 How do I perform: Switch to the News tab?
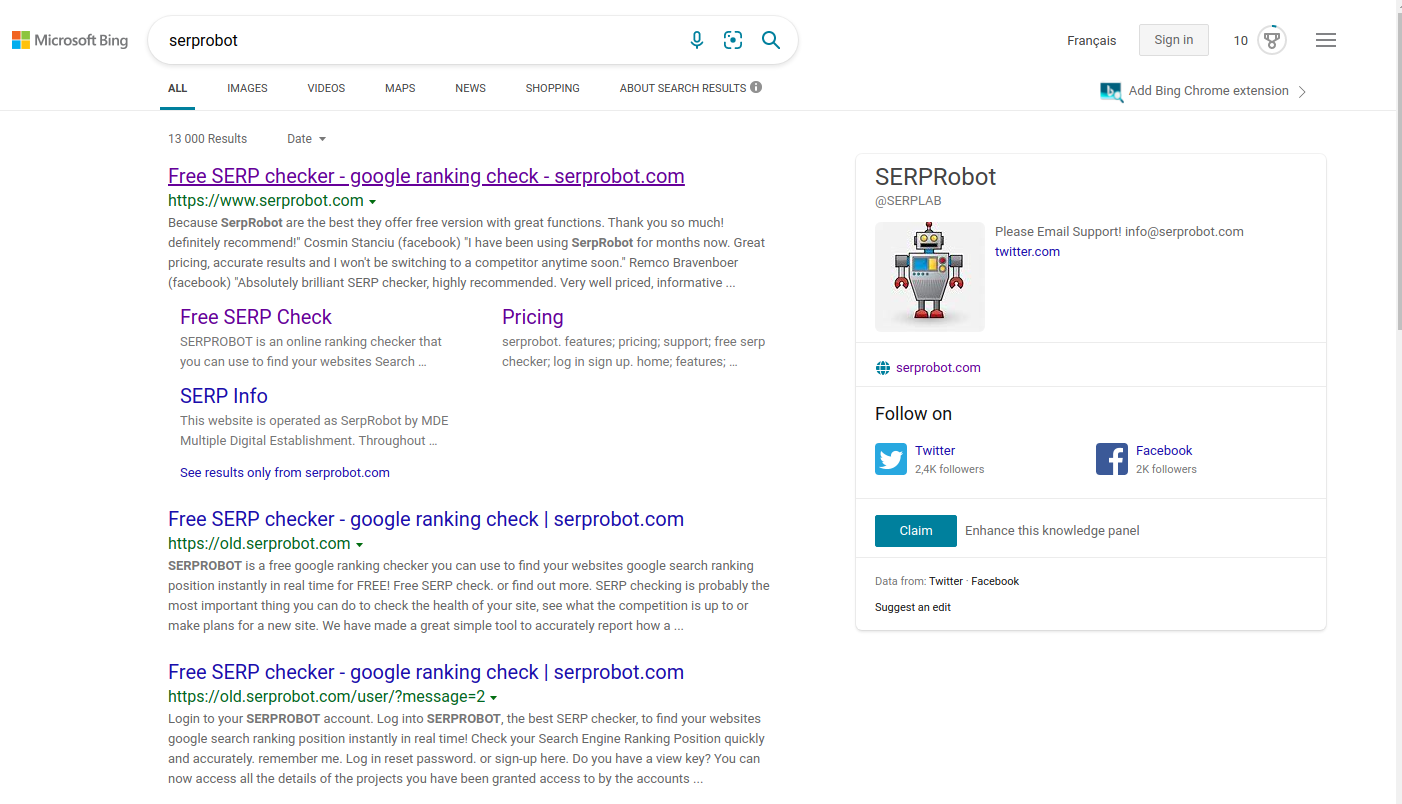click(470, 88)
